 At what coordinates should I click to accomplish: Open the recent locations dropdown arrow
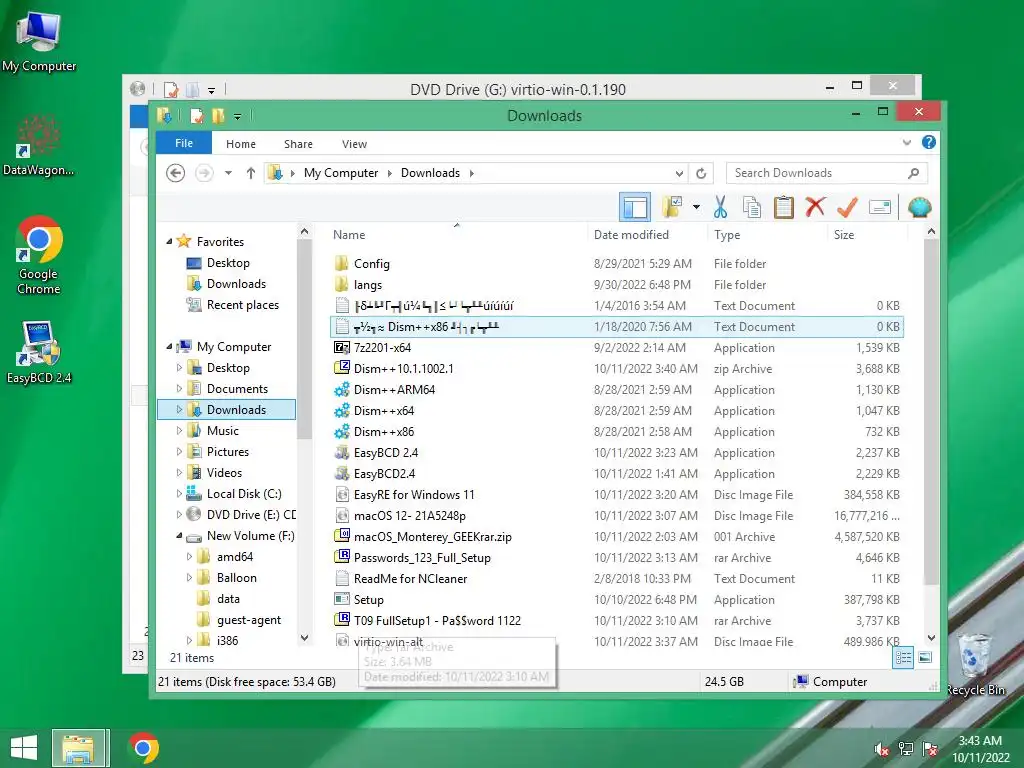tap(229, 173)
